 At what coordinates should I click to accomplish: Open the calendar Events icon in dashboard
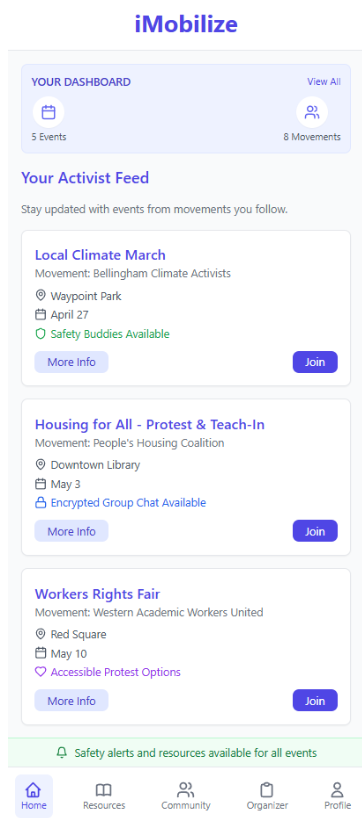pyautogui.click(x=49, y=112)
